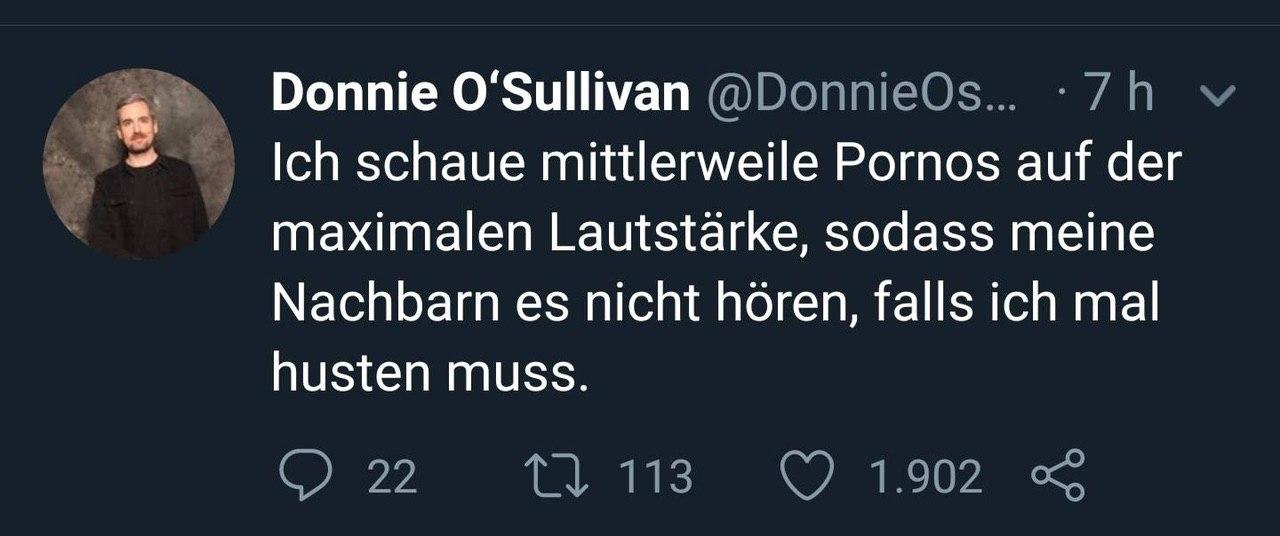
Task: Click the tweet line starting 'Ich schaue'
Action: (726, 165)
